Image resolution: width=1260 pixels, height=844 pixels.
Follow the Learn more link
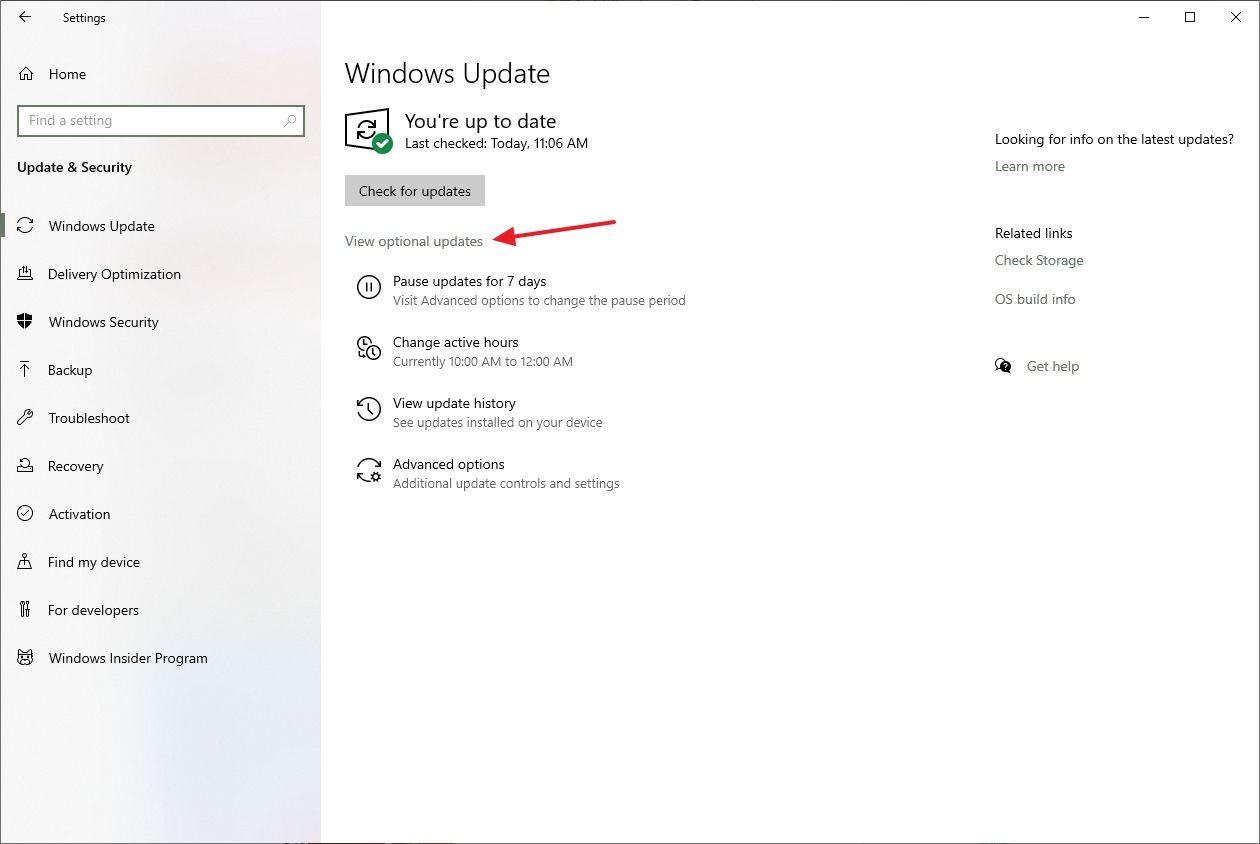(1029, 166)
